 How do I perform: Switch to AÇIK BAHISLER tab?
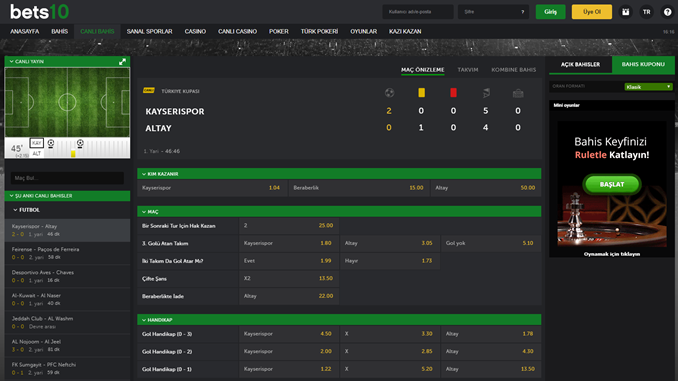pyautogui.click(x=580, y=64)
